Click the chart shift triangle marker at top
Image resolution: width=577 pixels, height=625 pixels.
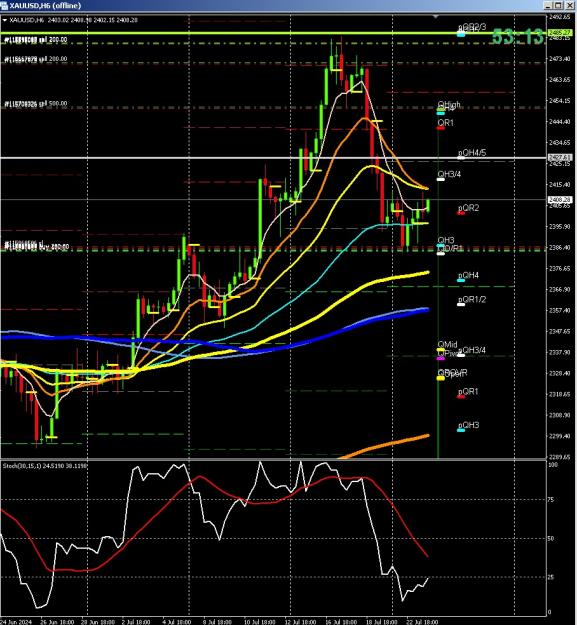(436, 17)
